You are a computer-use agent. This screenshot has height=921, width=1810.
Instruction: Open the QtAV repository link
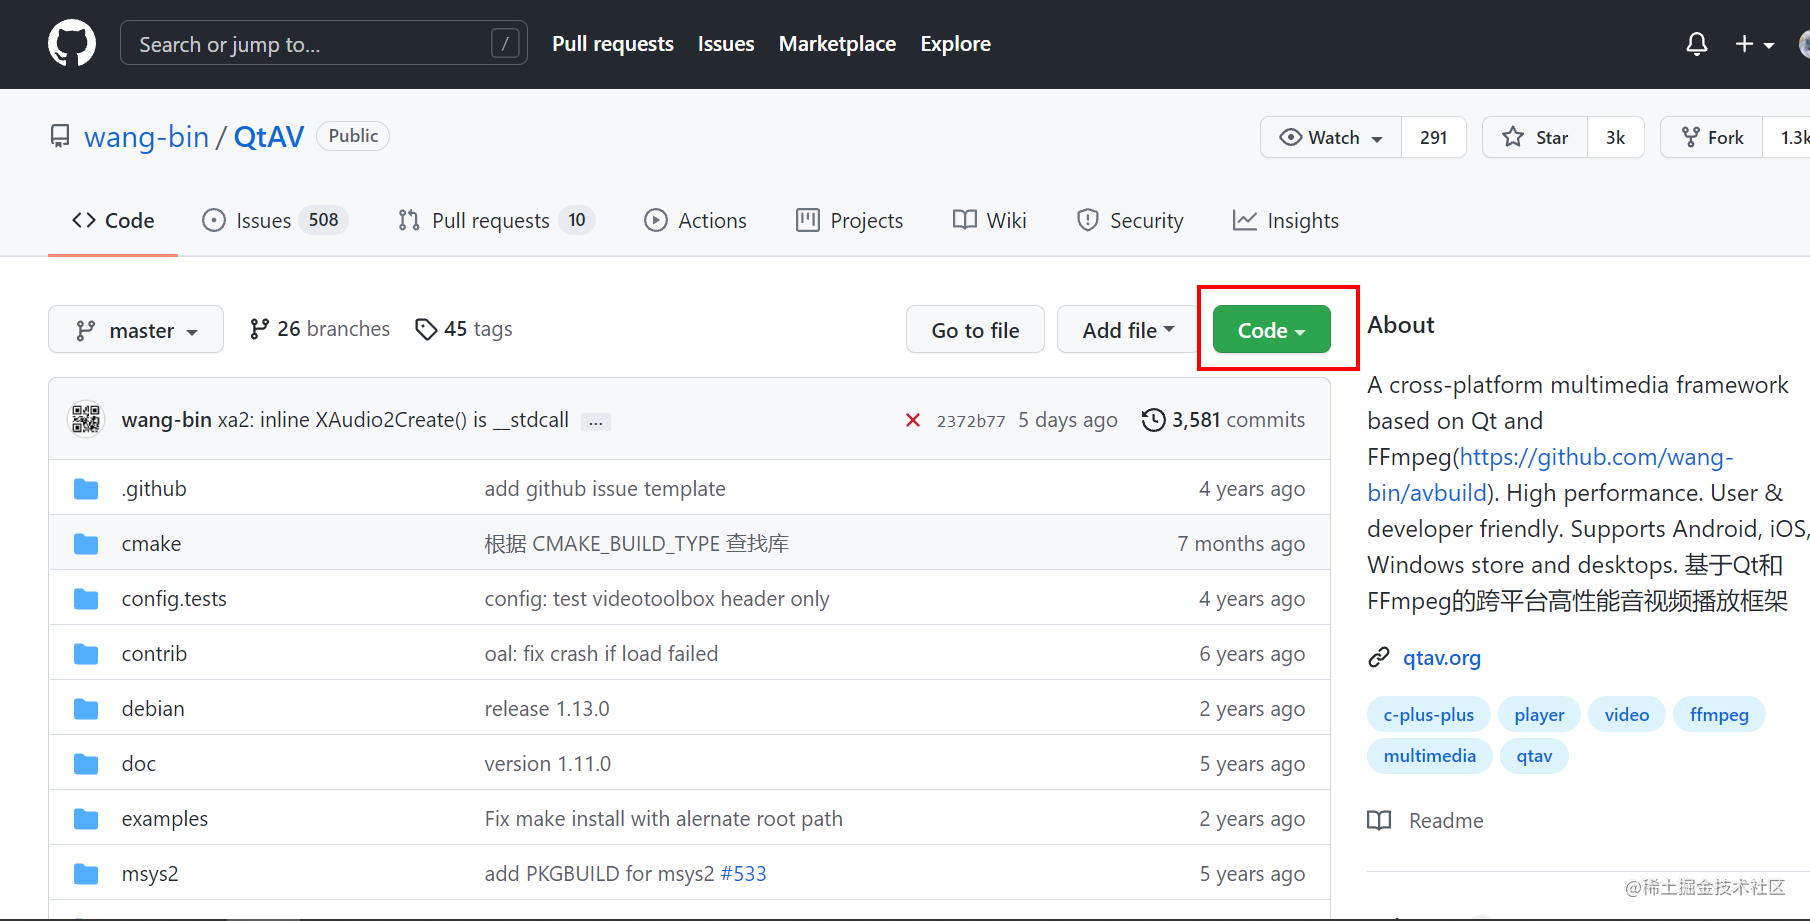tap(269, 137)
